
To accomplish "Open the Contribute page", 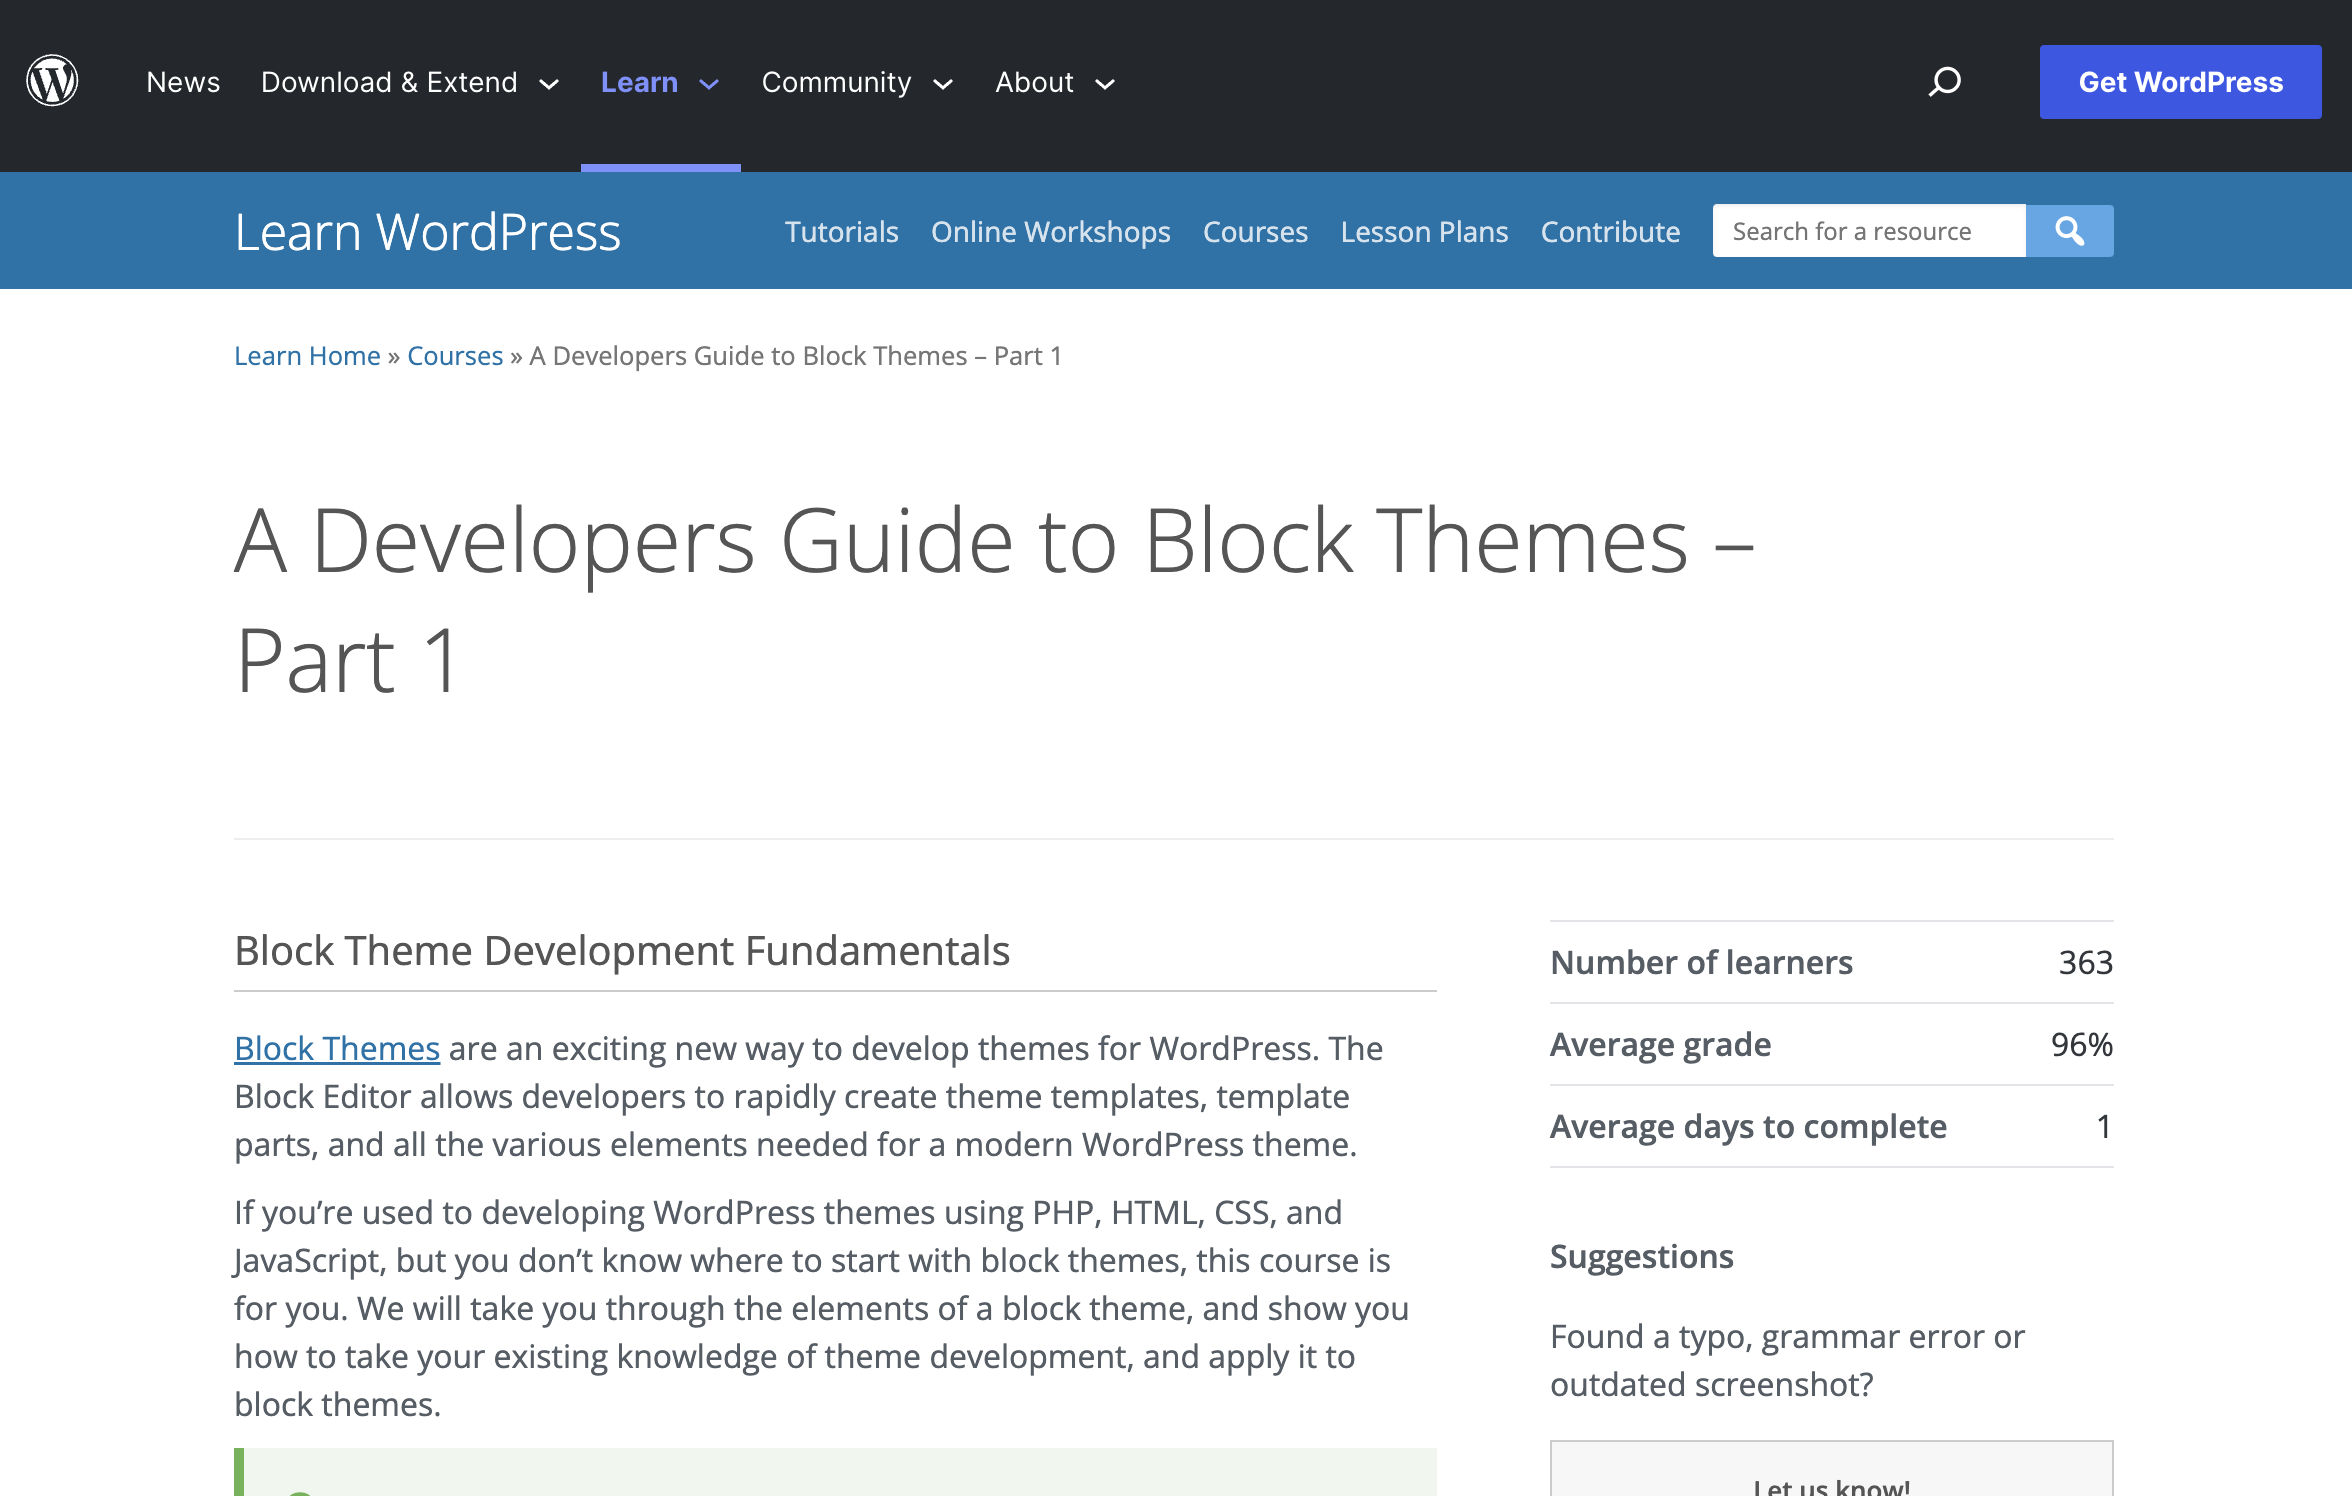I will [x=1610, y=231].
